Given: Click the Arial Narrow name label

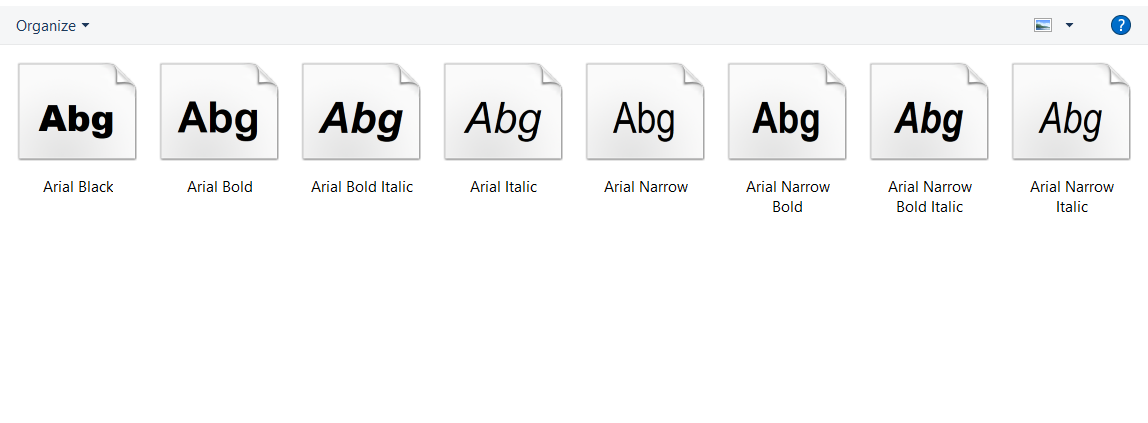Looking at the screenshot, I should (x=646, y=187).
